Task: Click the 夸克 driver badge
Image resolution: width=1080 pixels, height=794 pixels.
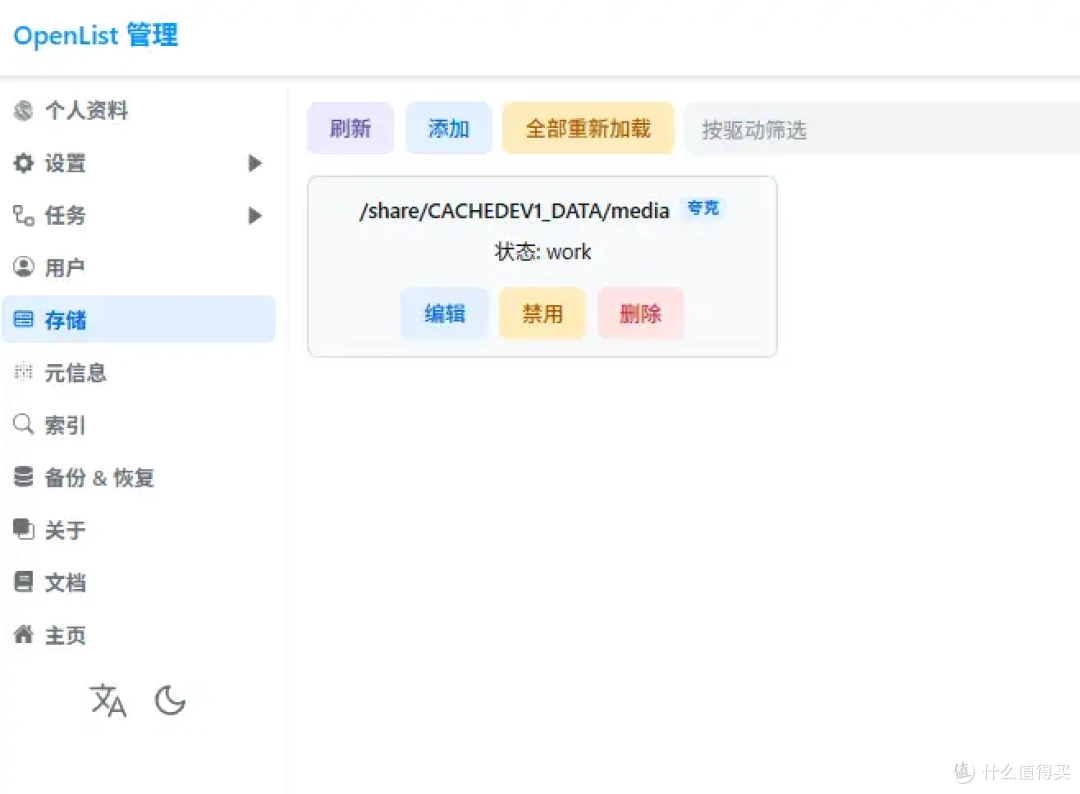Action: (703, 208)
